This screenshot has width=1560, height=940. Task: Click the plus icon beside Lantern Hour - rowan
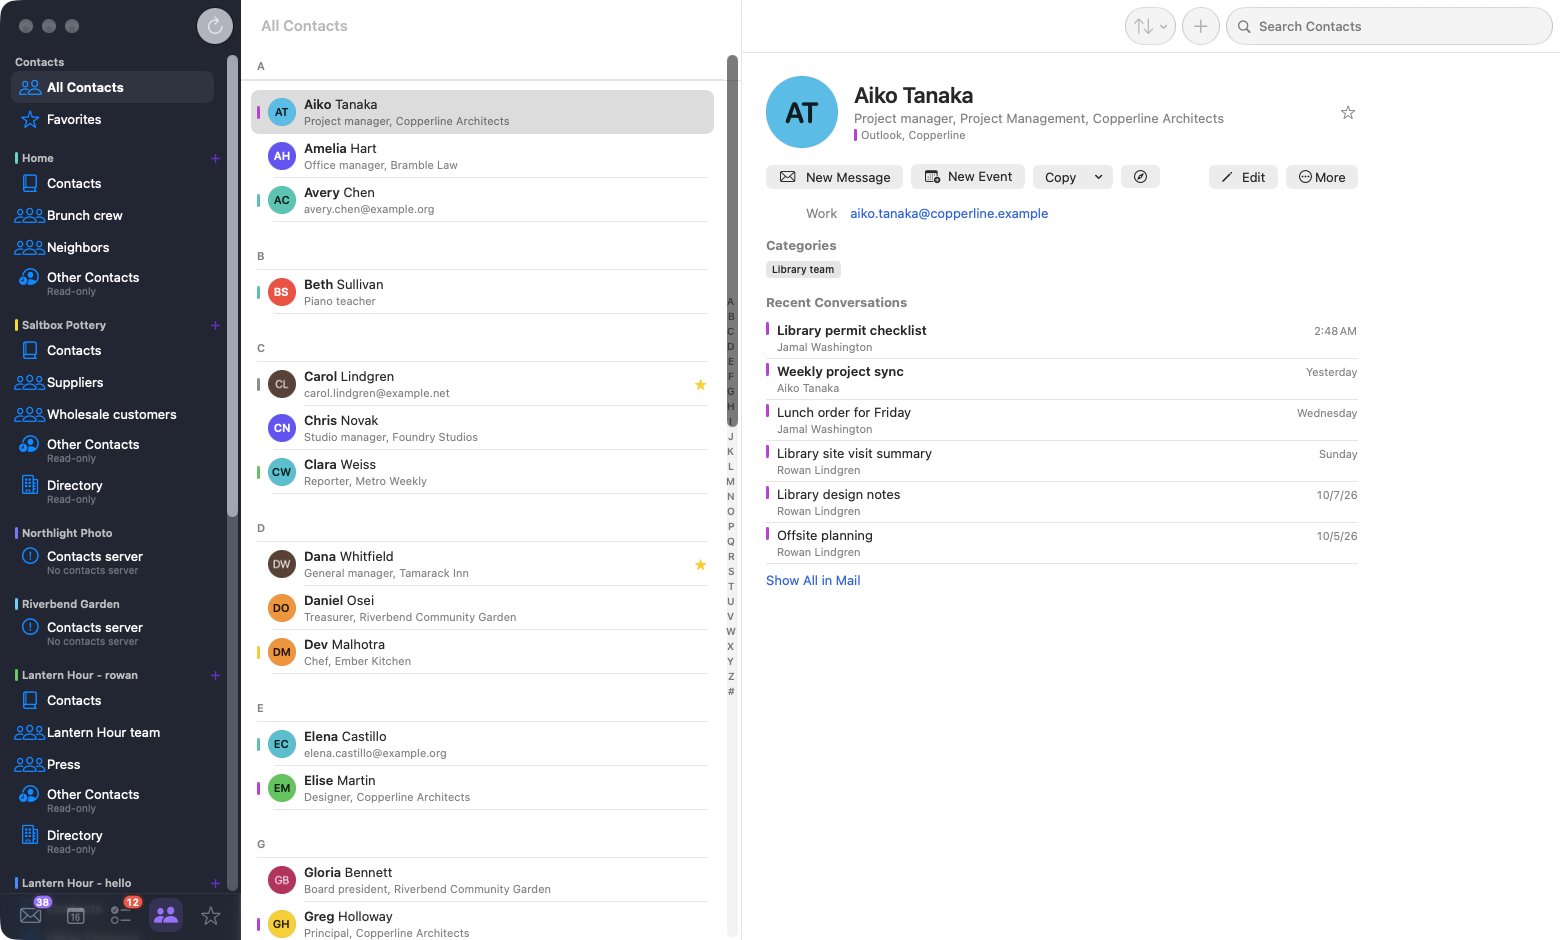click(215, 675)
